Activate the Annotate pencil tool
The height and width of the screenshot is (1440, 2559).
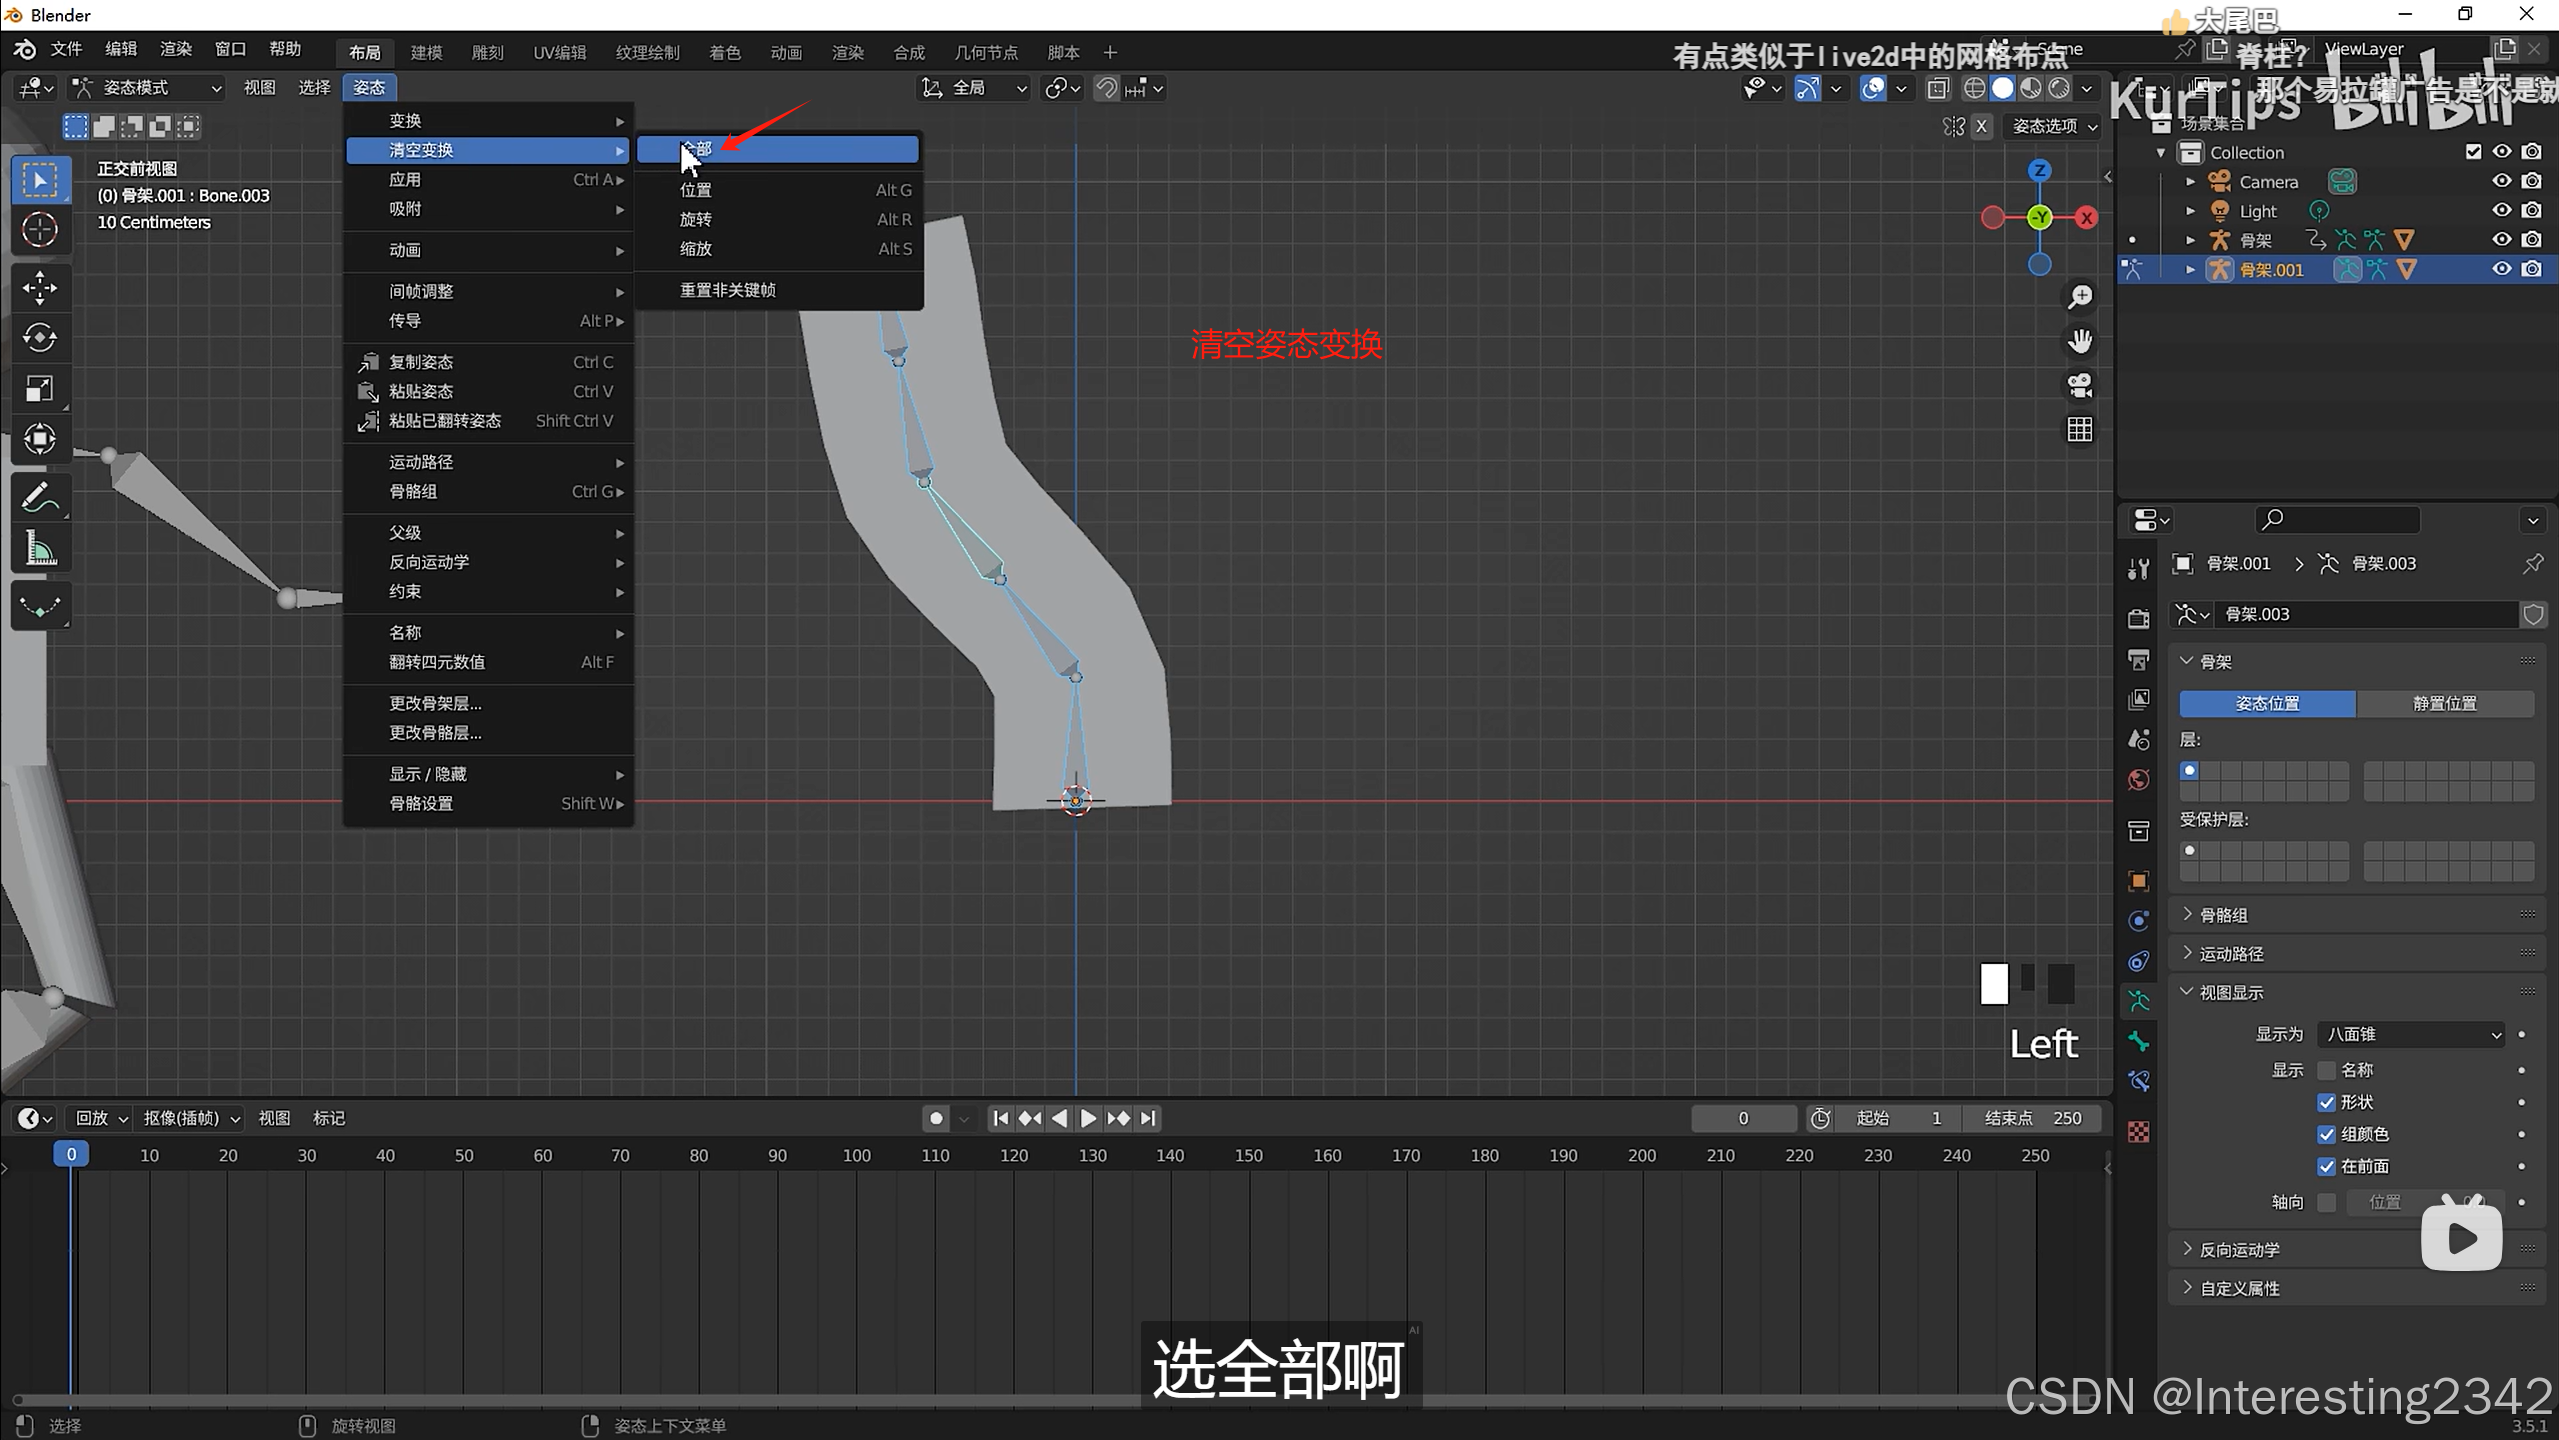40,497
